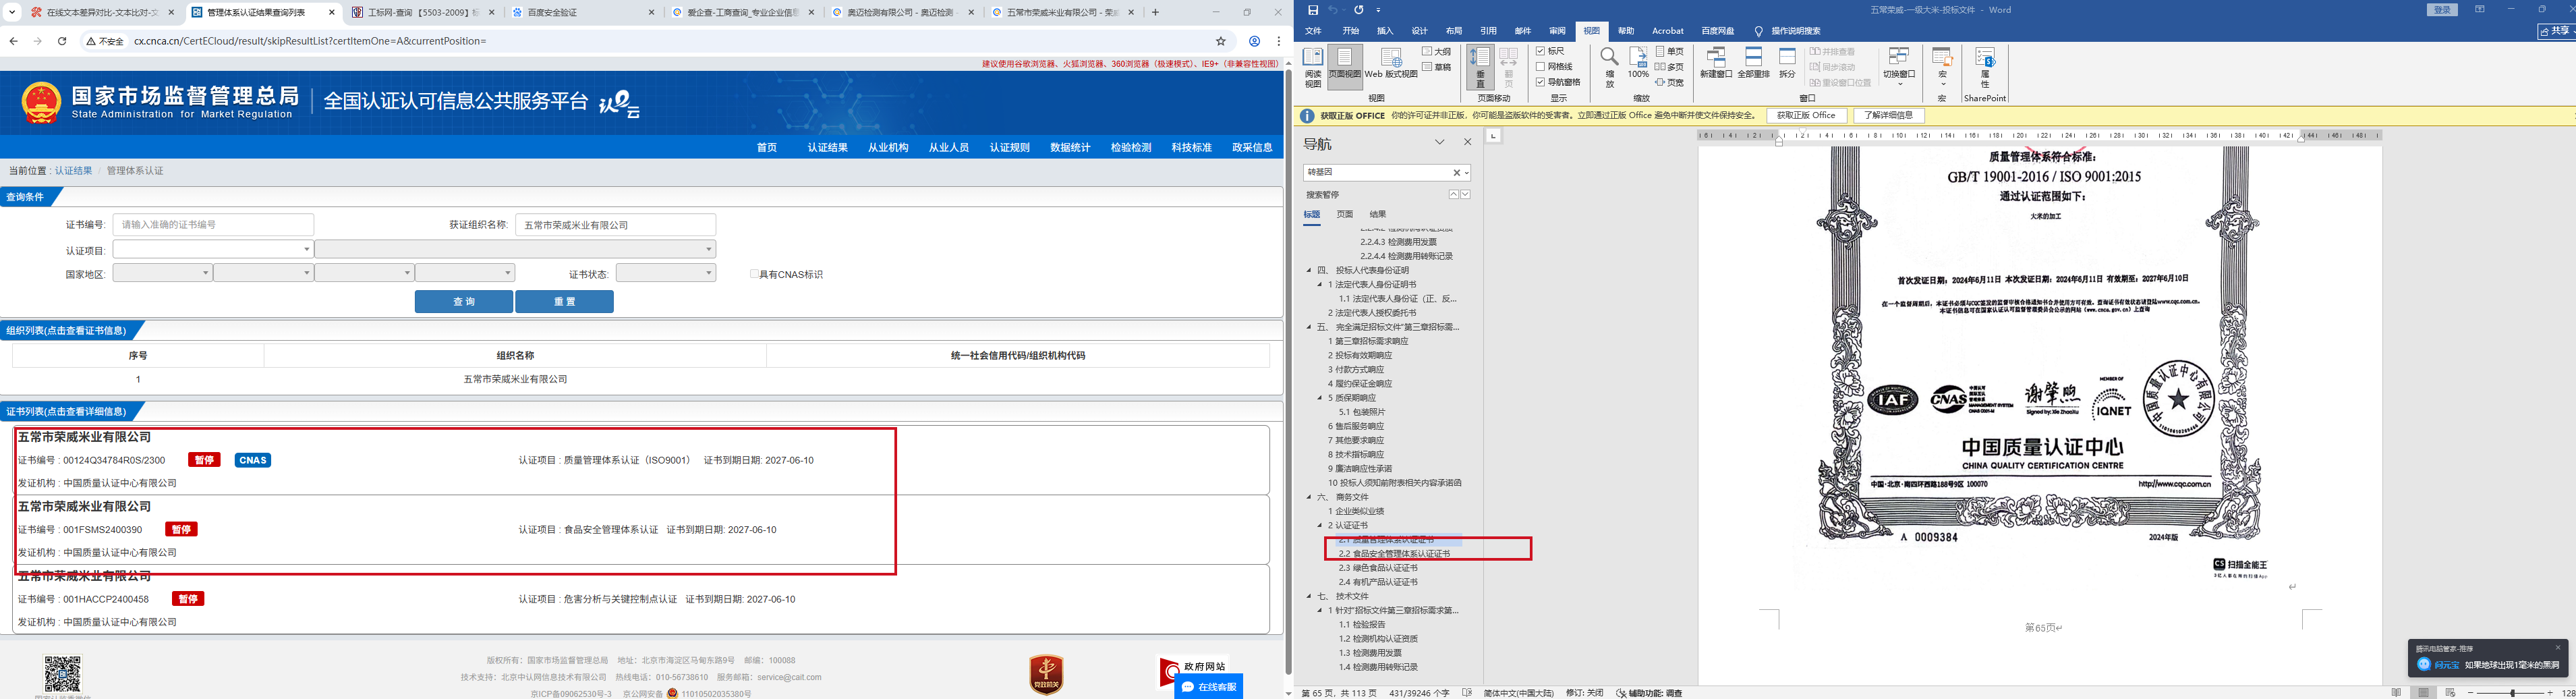Click the 获取正版 Office button
Image resolution: width=2576 pixels, height=699 pixels.
[1806, 115]
